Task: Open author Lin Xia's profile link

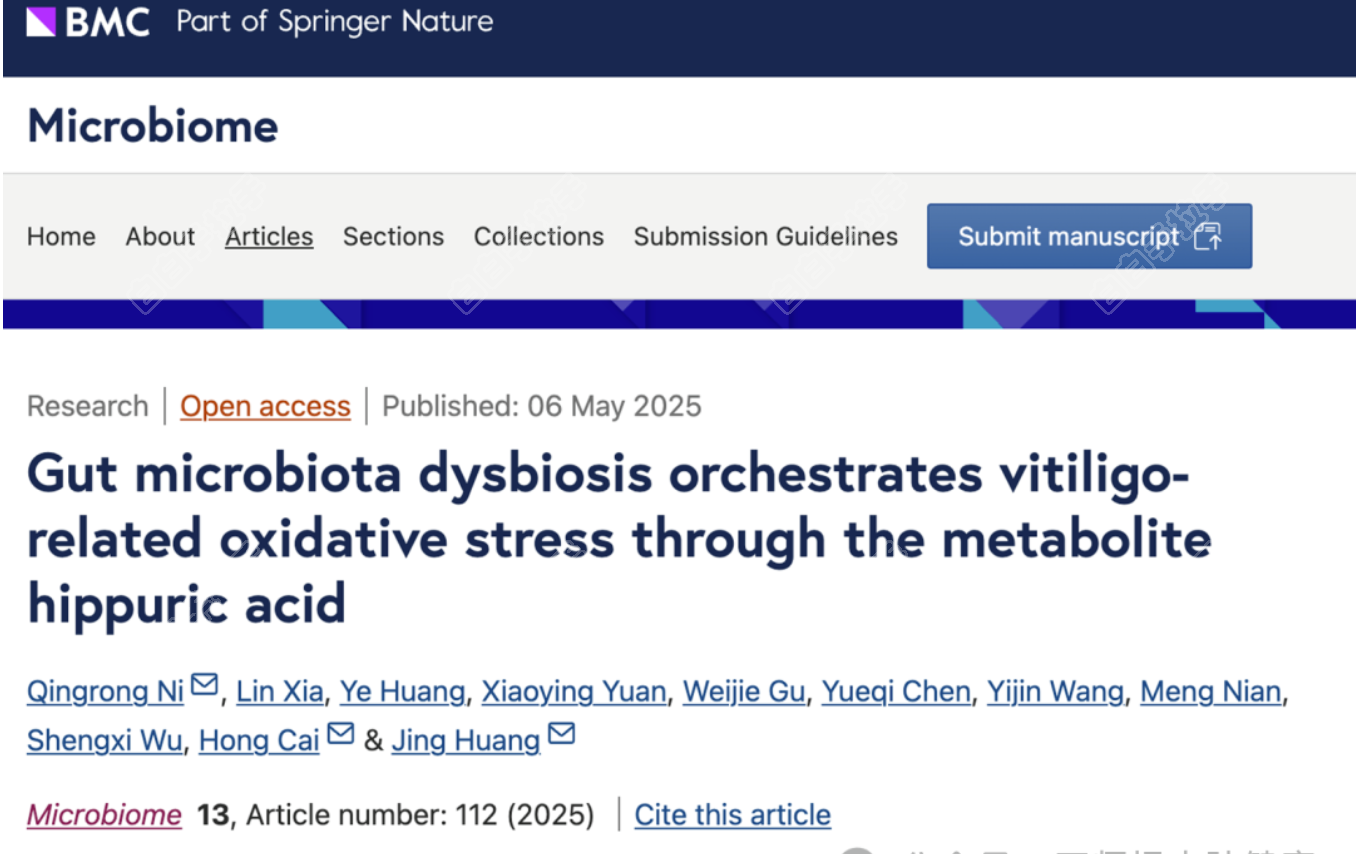Action: pyautogui.click(x=280, y=692)
